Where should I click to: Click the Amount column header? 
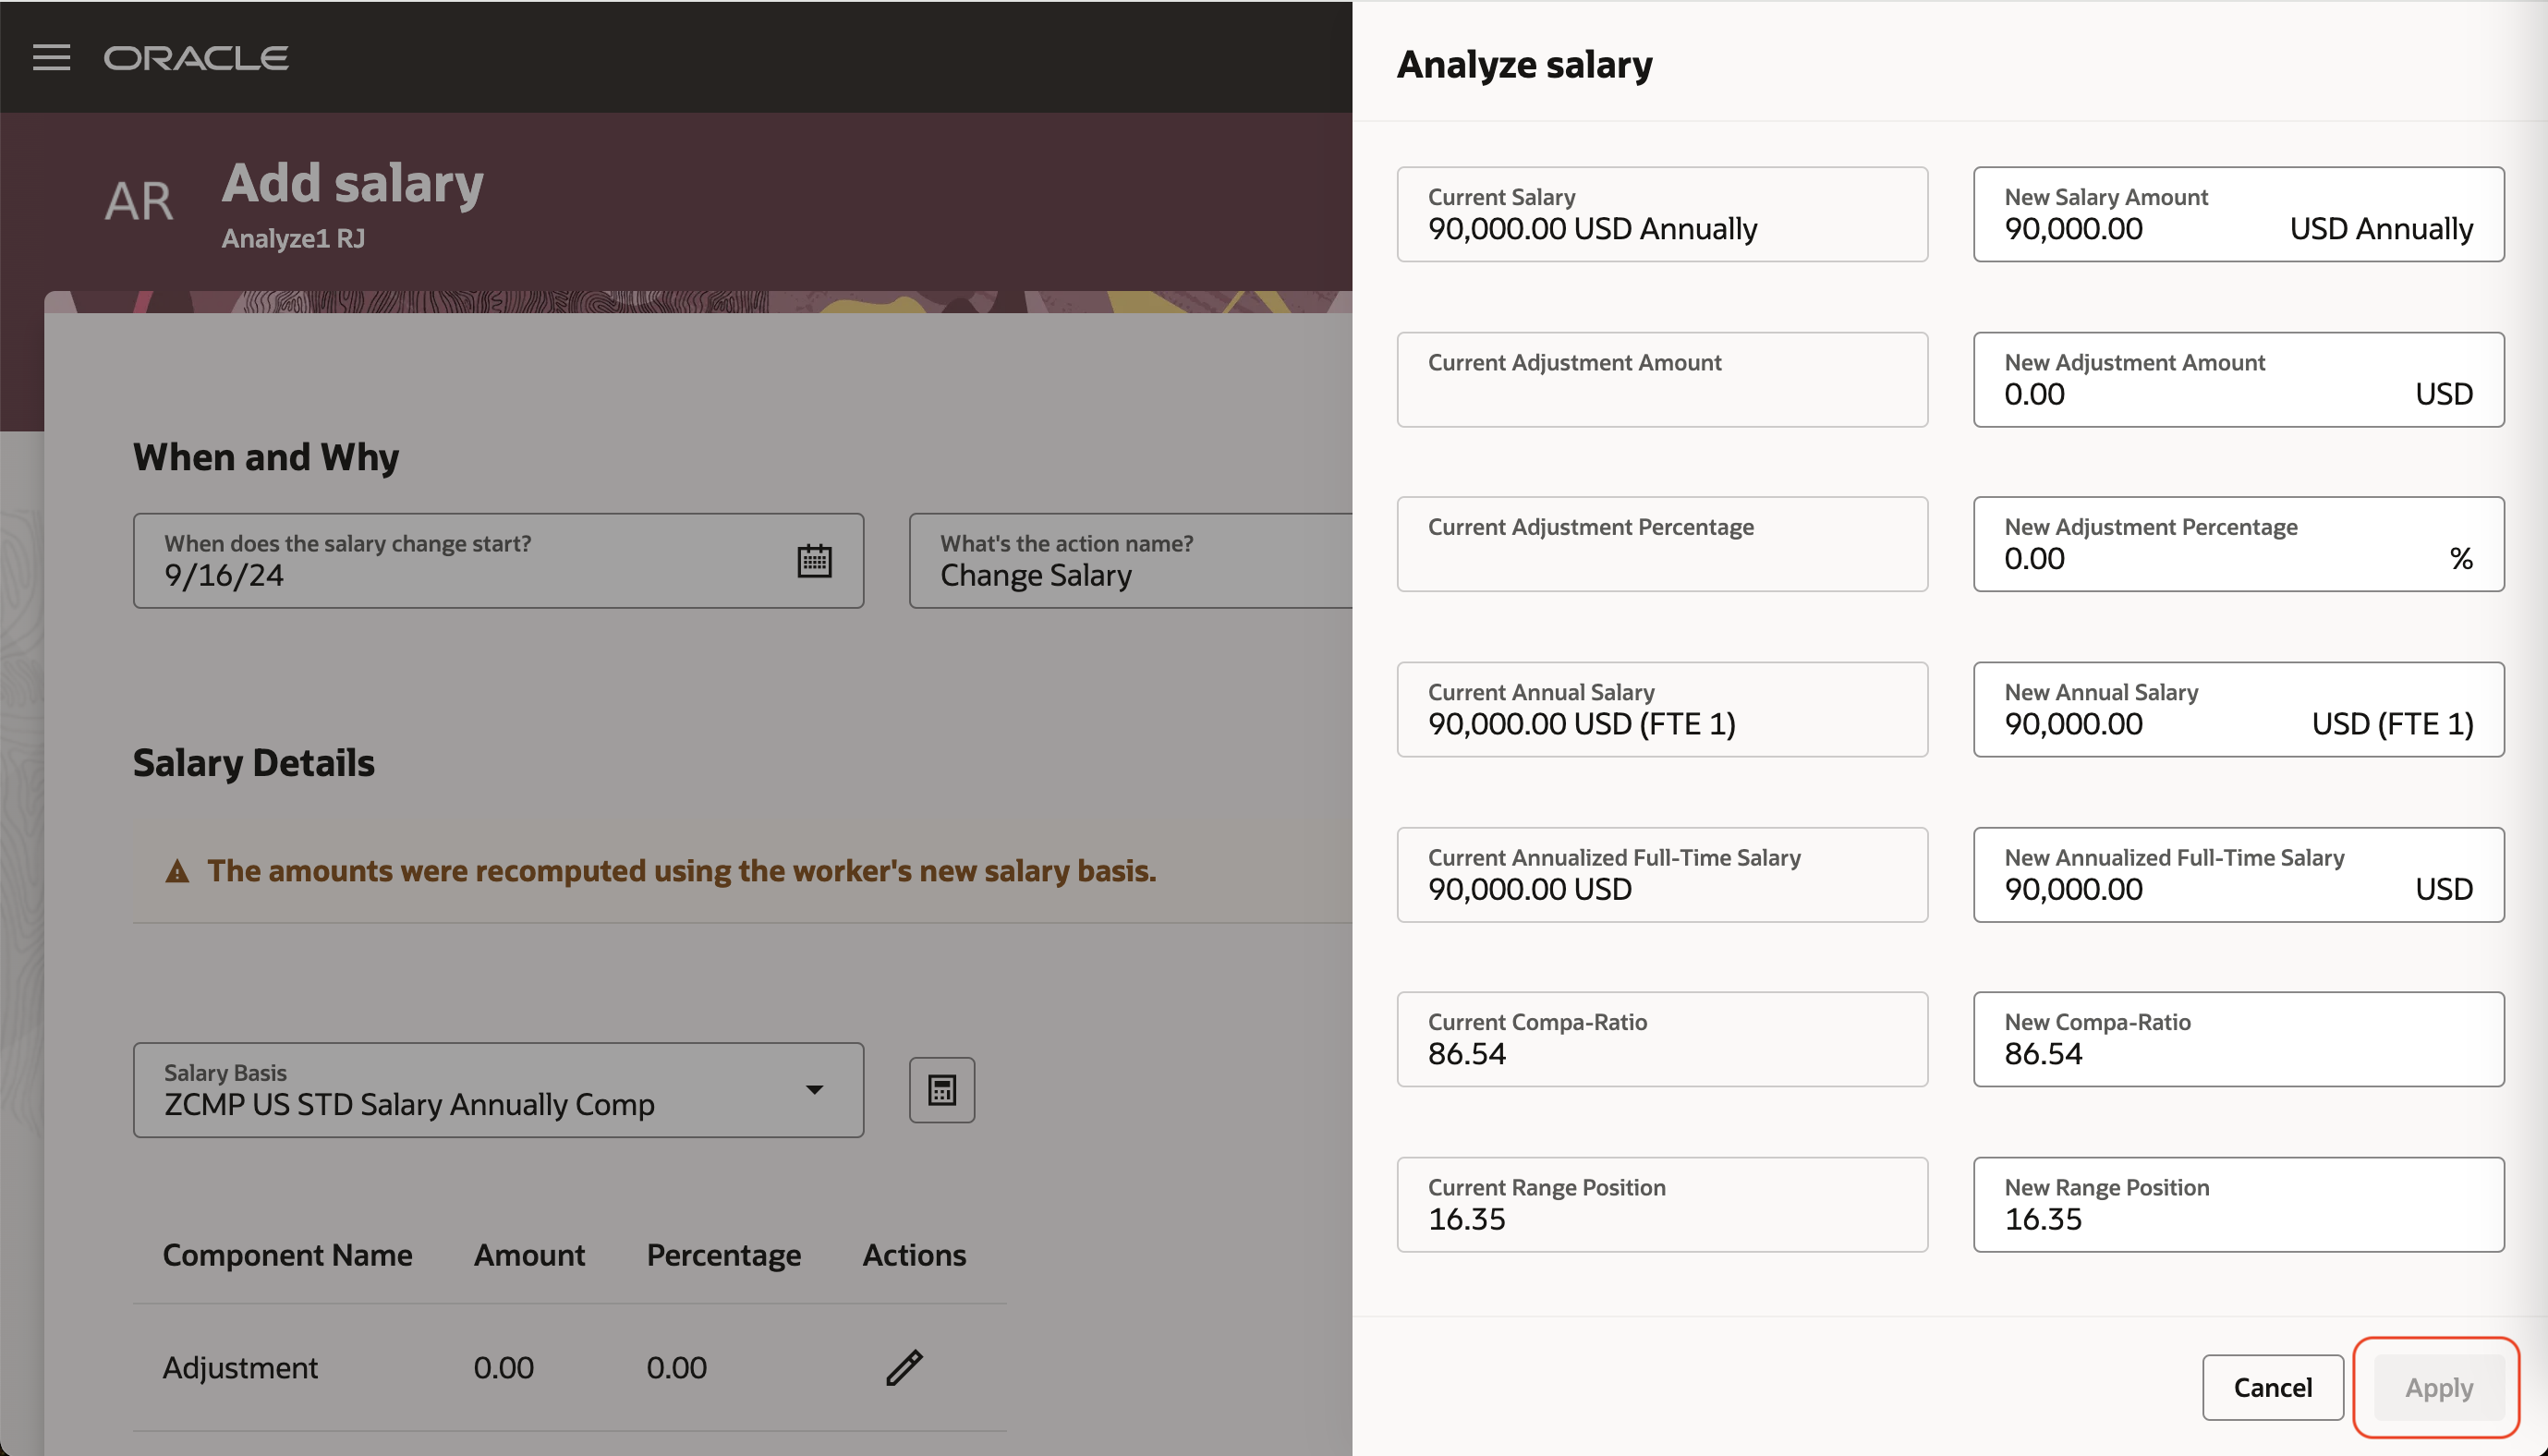point(529,1255)
